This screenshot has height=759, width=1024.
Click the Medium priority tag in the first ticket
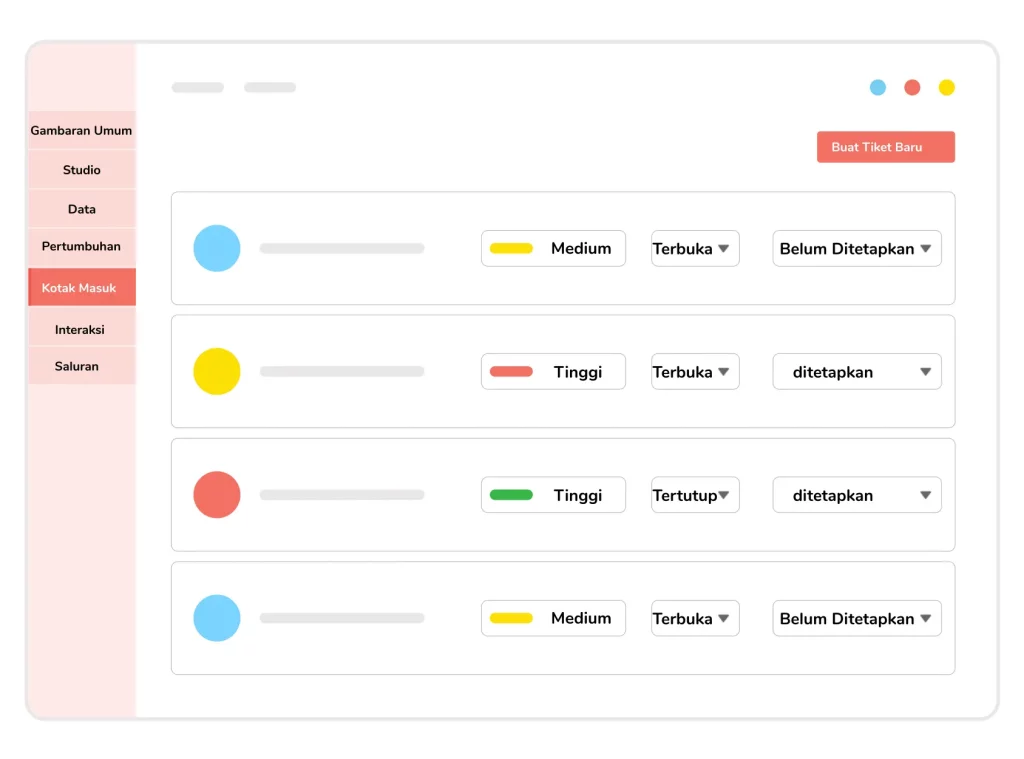[x=553, y=249]
